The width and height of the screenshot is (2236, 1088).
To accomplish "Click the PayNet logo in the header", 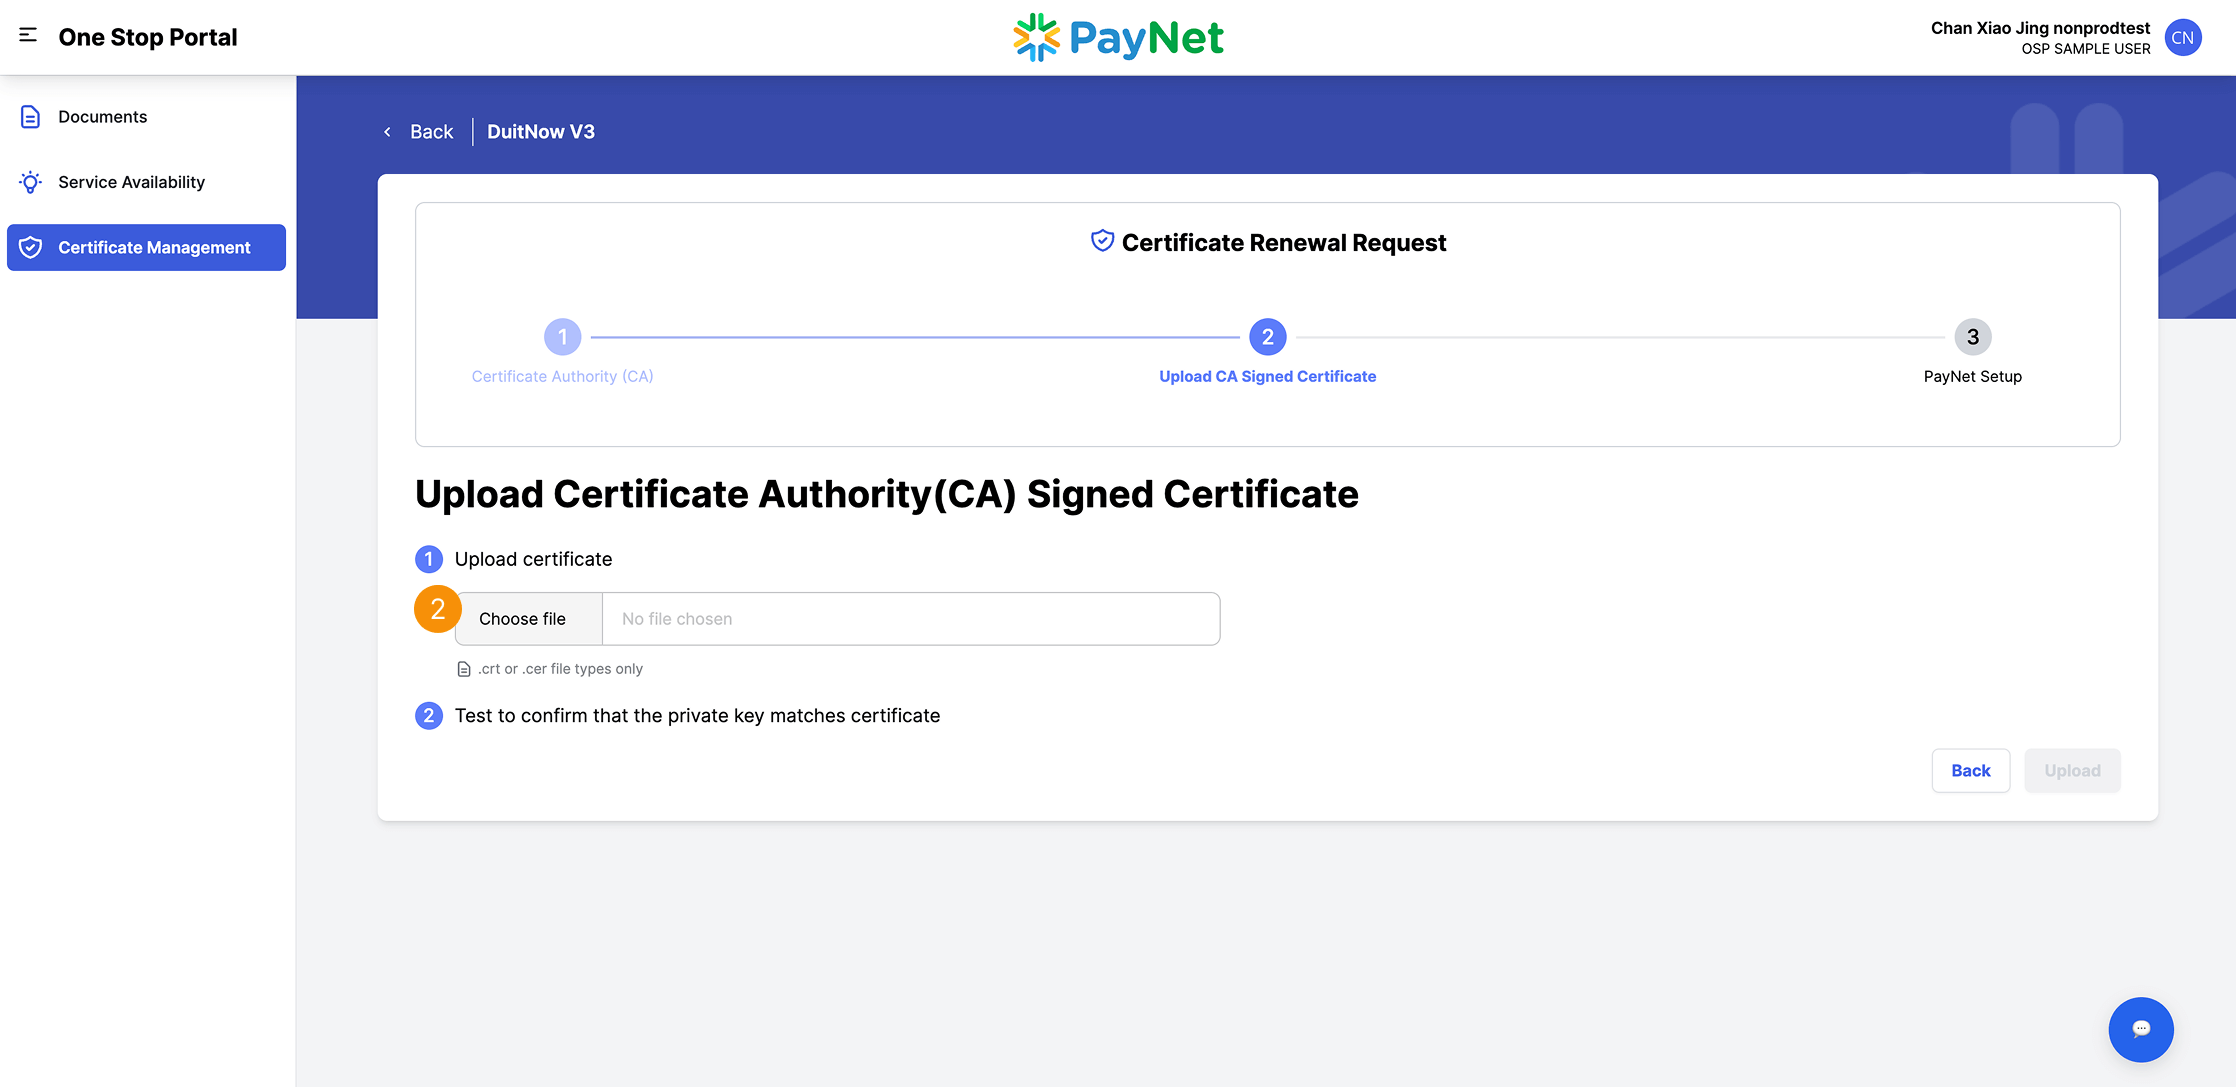I will [1117, 37].
